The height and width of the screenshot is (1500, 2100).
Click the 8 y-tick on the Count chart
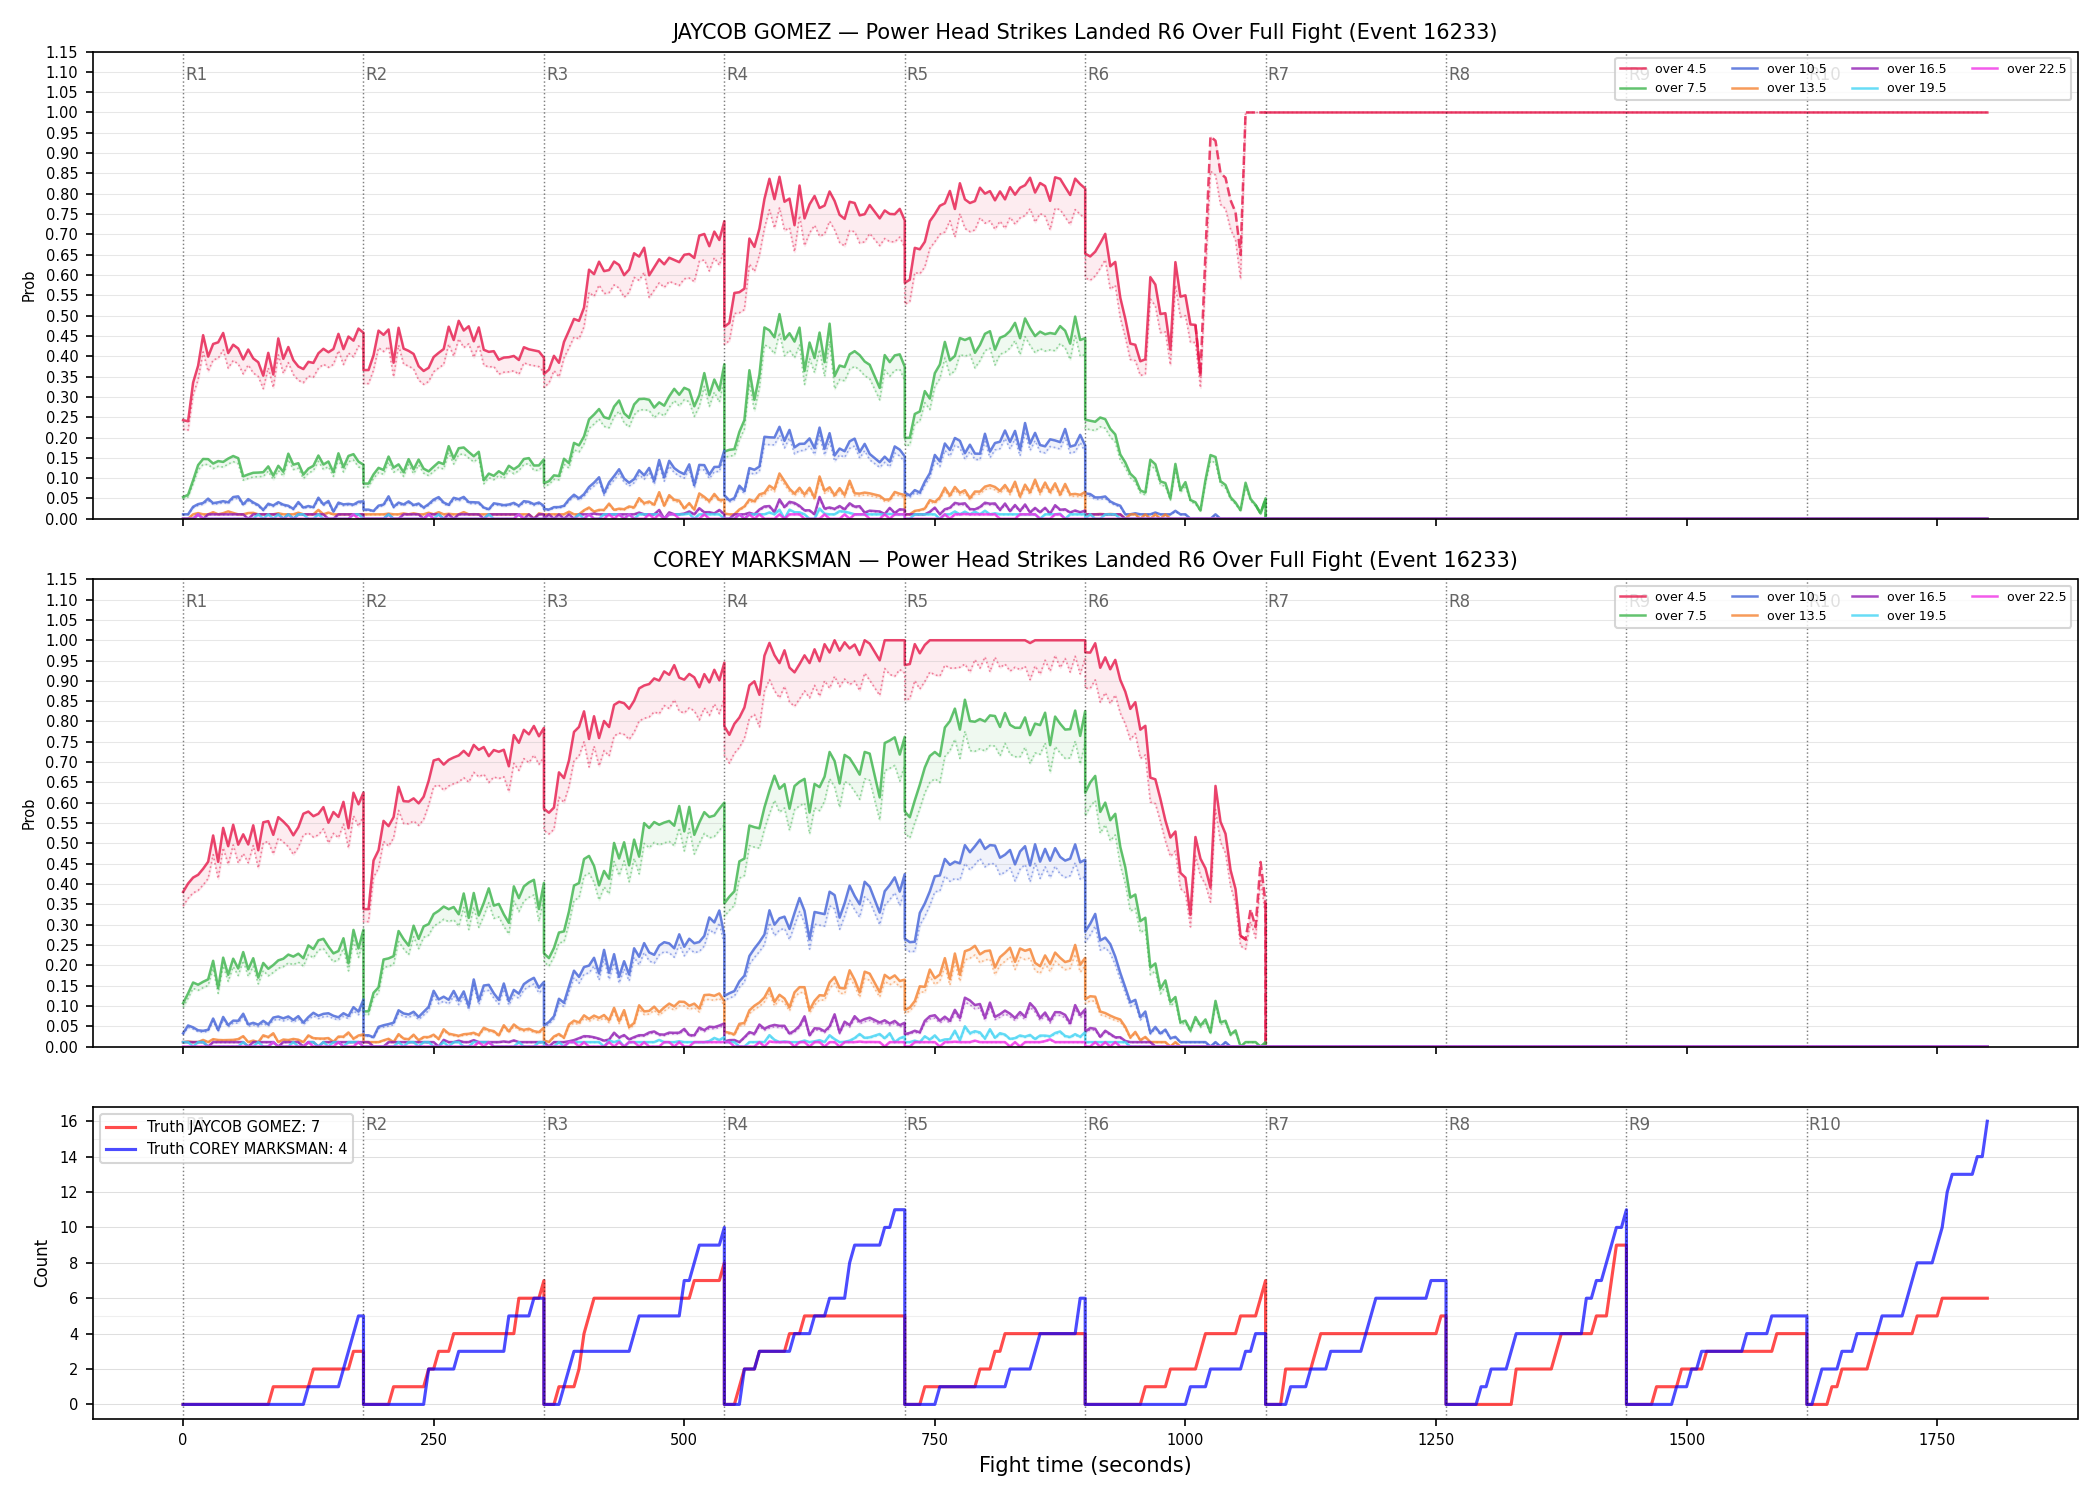click(x=73, y=1263)
